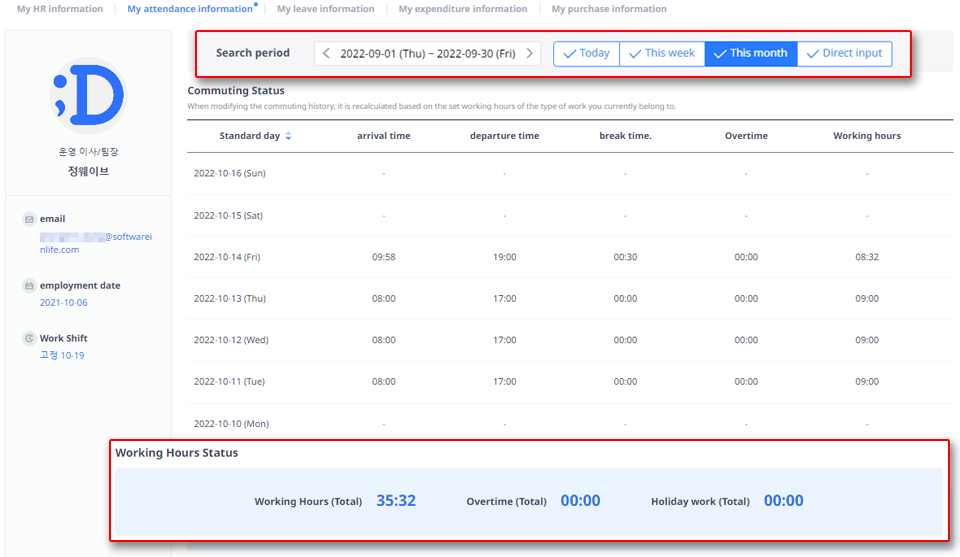Click the Work Shift clock icon
The image size is (960, 557).
point(29,339)
